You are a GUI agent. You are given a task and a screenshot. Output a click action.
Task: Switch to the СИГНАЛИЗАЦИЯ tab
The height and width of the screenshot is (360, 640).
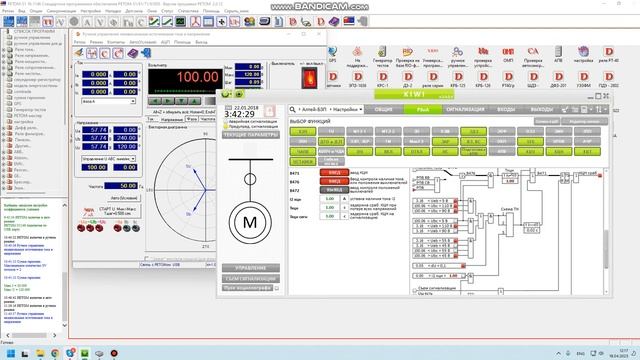coord(465,109)
